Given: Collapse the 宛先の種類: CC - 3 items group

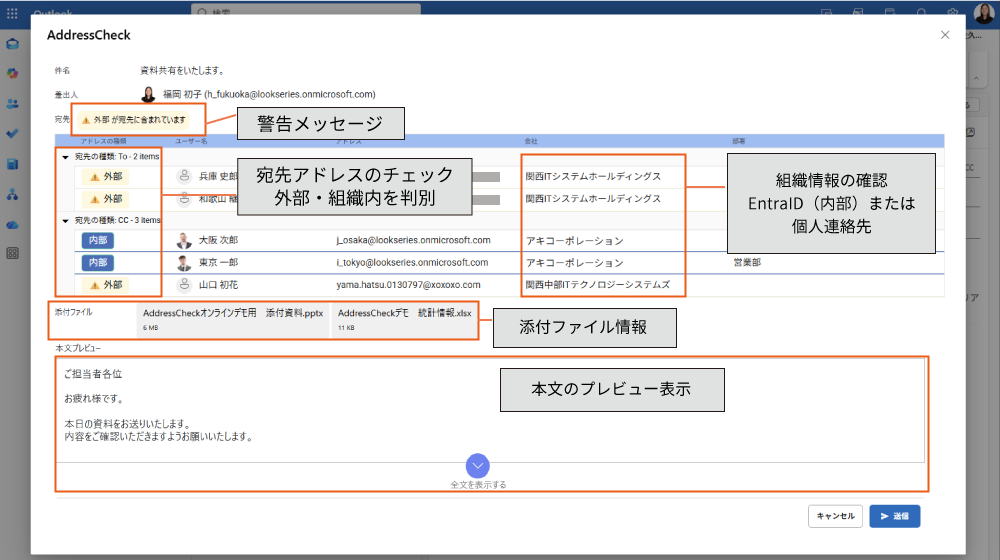Looking at the screenshot, I should click(66, 220).
